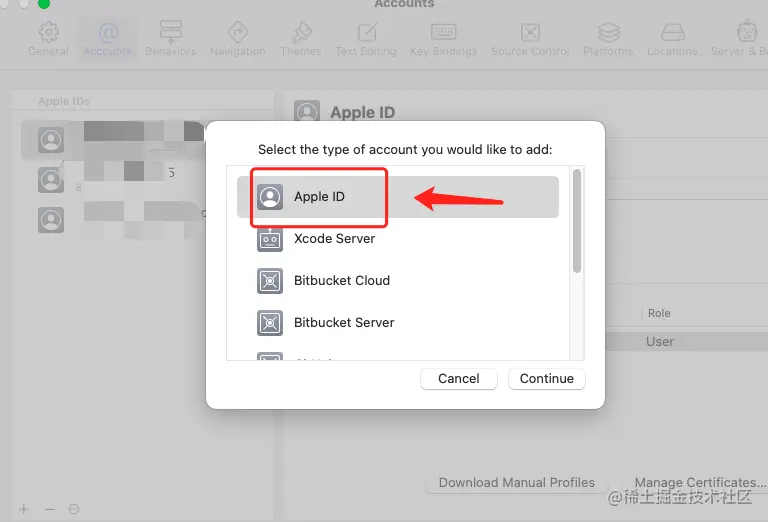Screen dimensions: 768x522
Task: Open the Navigation preferences tab
Action: pyautogui.click(x=238, y=39)
